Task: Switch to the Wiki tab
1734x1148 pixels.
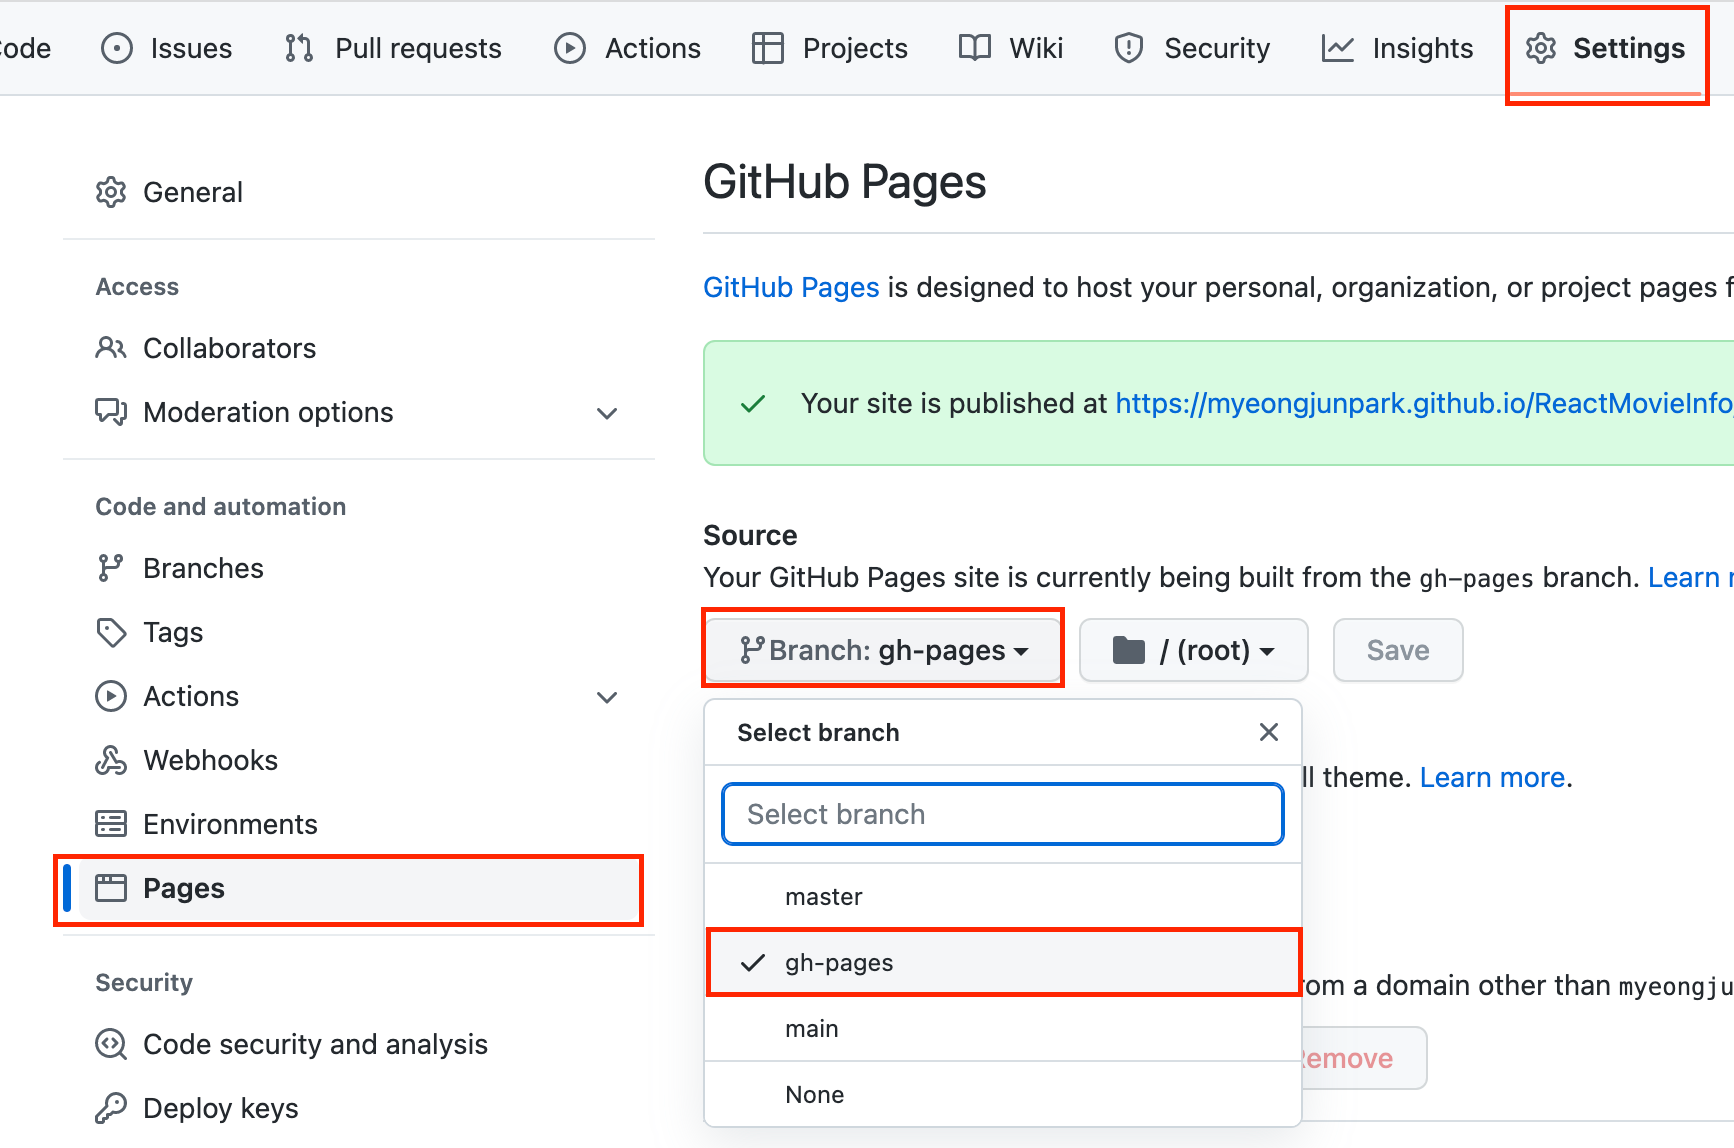Action: click(1010, 48)
